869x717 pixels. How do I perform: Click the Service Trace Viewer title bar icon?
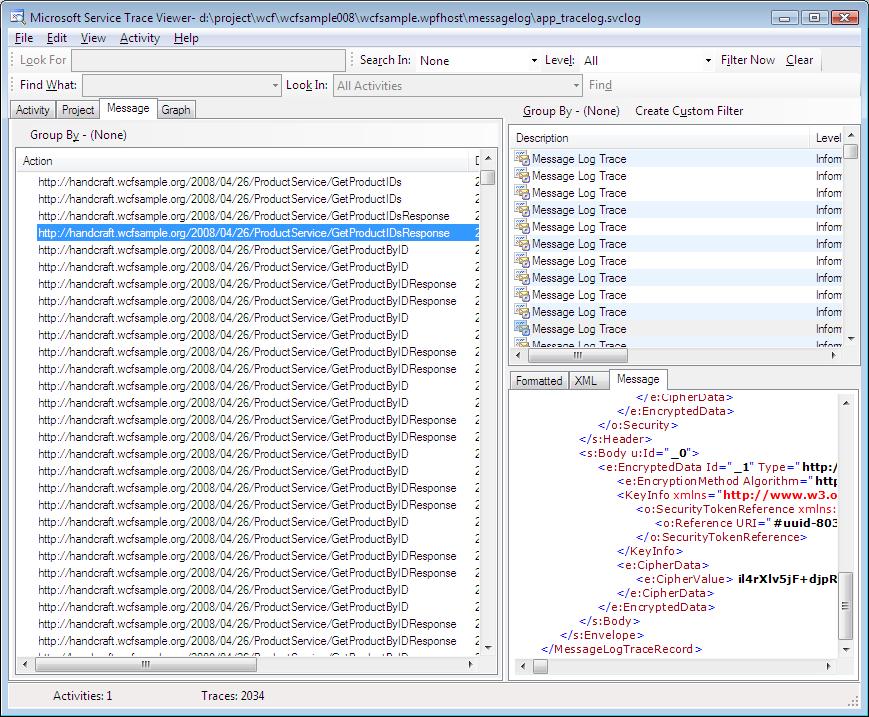18,18
